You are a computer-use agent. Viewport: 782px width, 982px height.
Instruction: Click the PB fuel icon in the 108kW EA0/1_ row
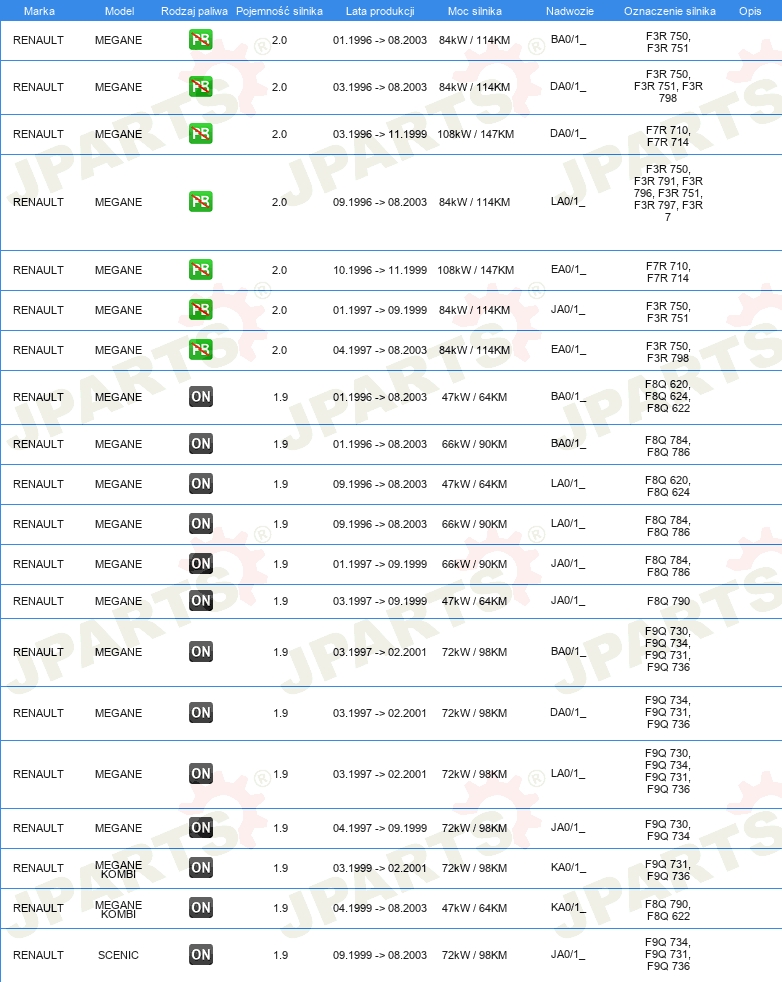point(201,270)
